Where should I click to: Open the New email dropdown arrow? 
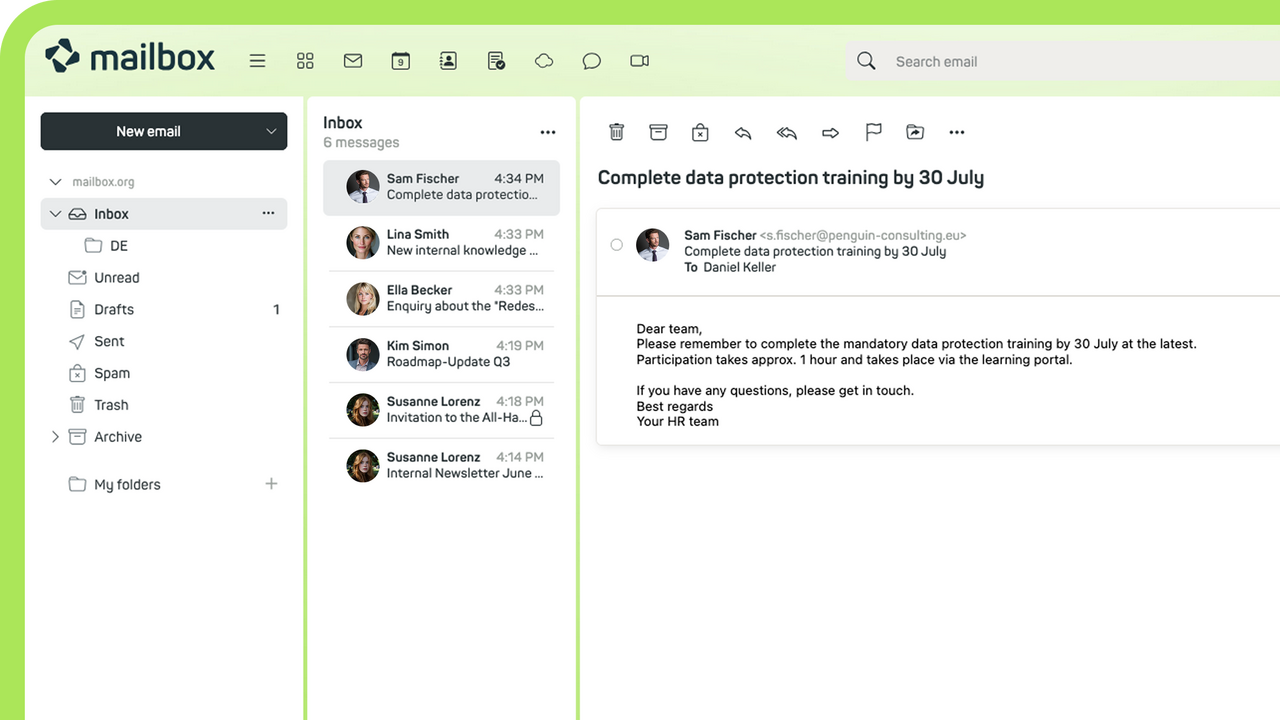click(x=271, y=131)
